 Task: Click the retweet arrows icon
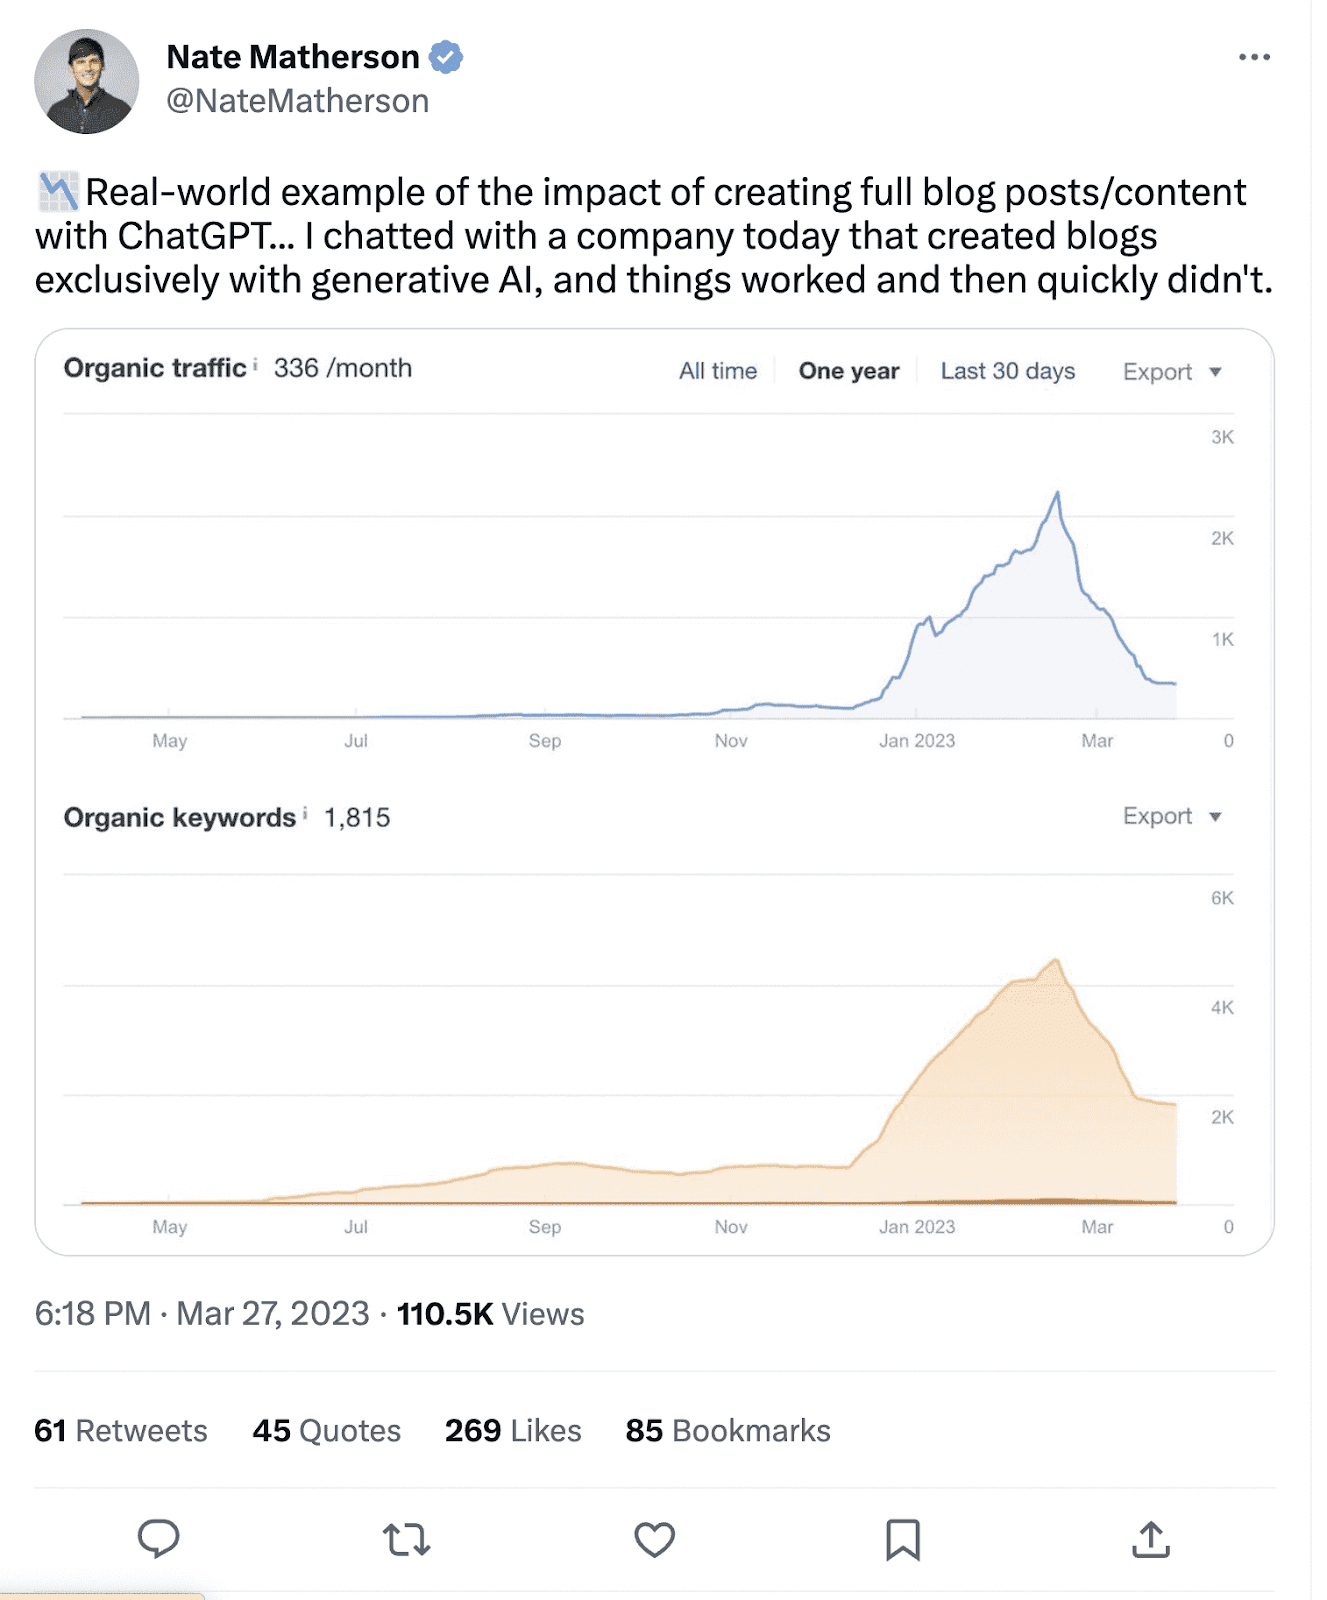[x=406, y=1540]
